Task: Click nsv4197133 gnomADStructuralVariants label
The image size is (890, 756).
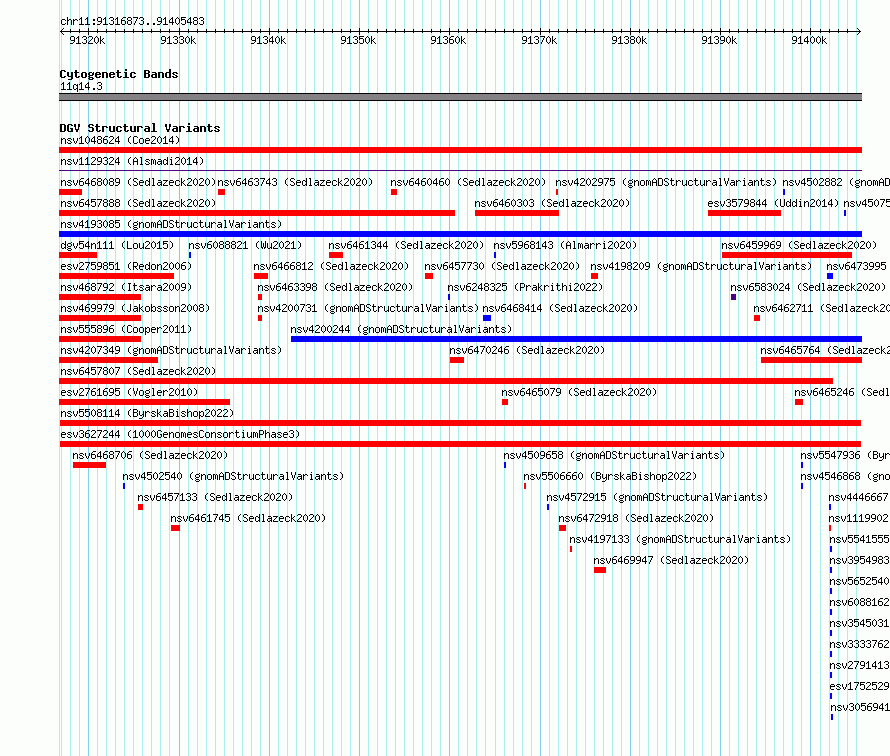Action: coord(680,539)
